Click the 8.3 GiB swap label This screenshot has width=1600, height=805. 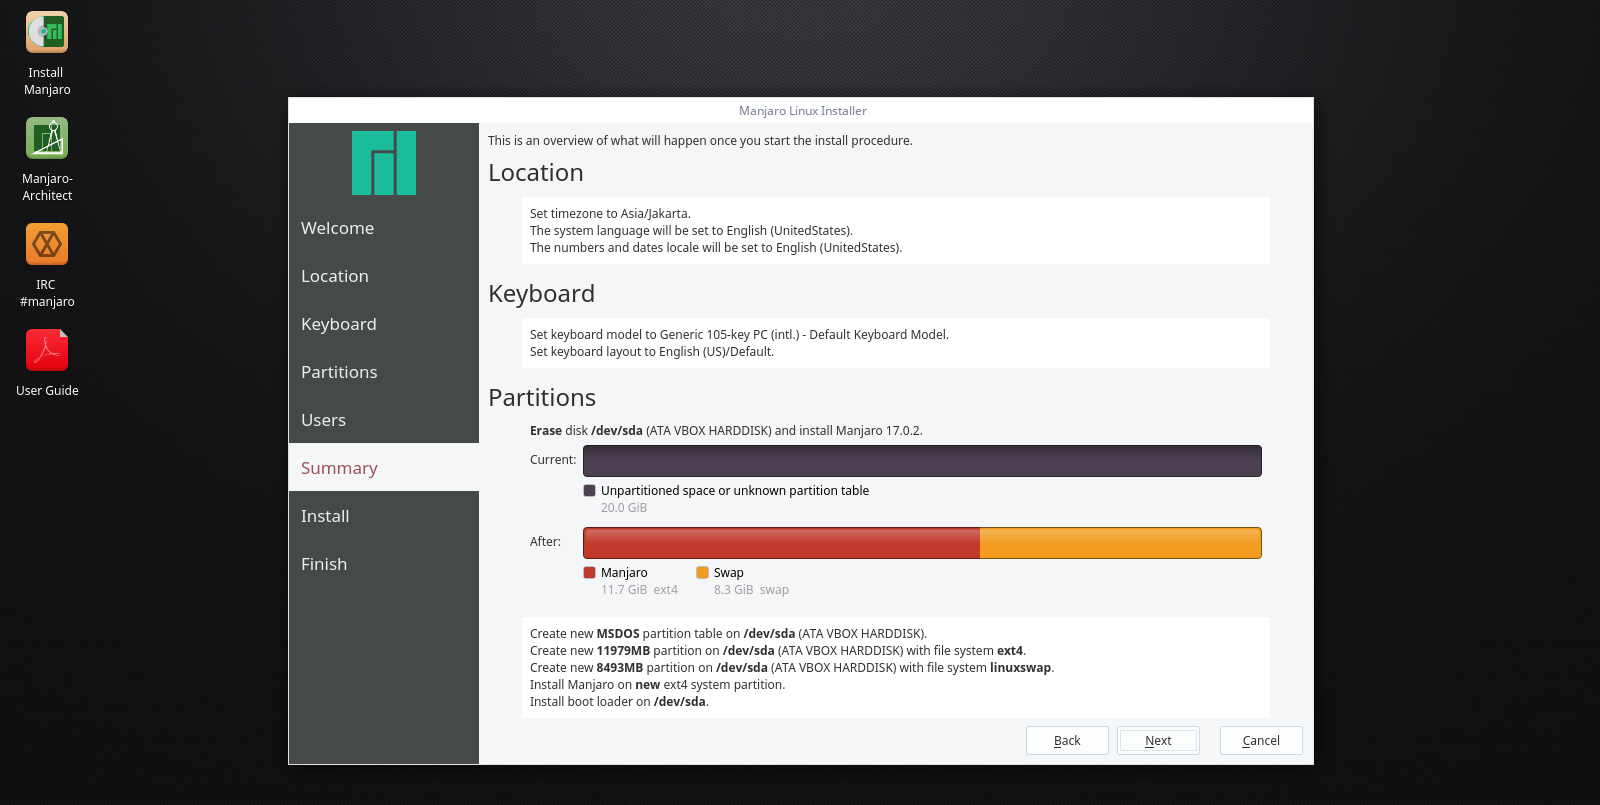pos(751,590)
